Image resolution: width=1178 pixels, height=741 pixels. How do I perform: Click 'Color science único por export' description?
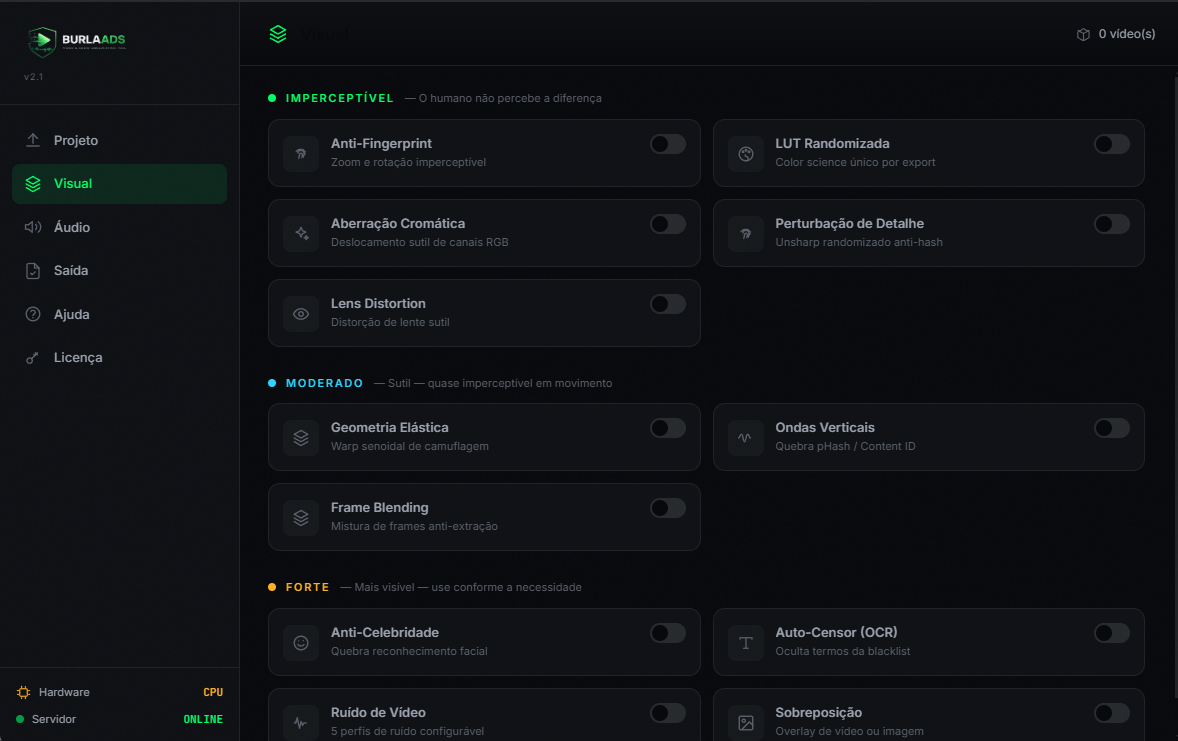(855, 162)
